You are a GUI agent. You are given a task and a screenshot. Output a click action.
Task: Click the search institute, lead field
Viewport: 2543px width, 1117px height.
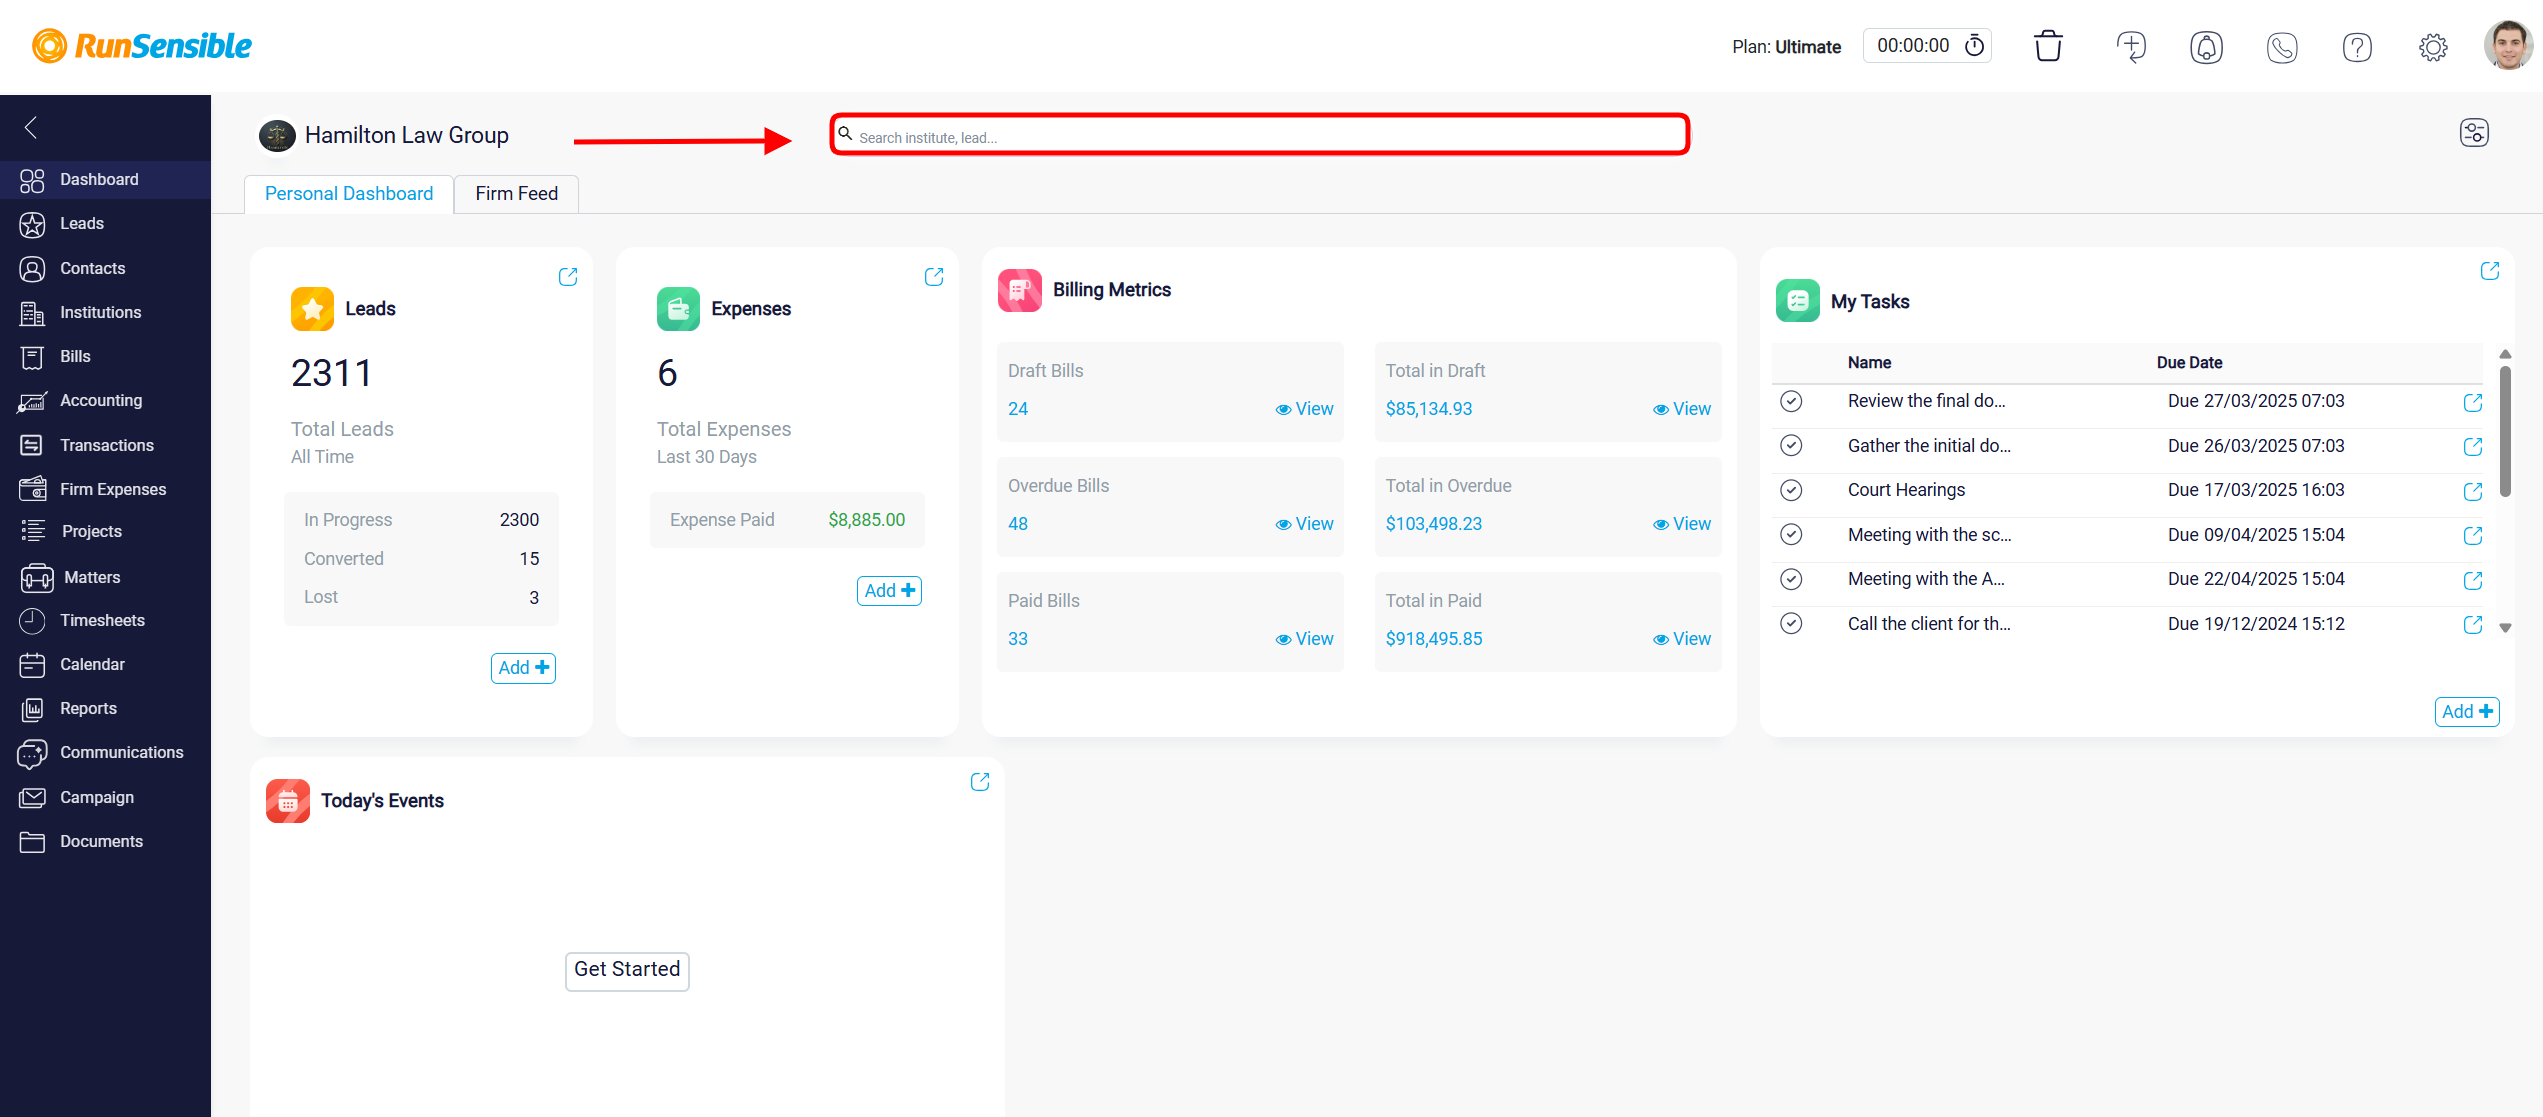[1260, 135]
